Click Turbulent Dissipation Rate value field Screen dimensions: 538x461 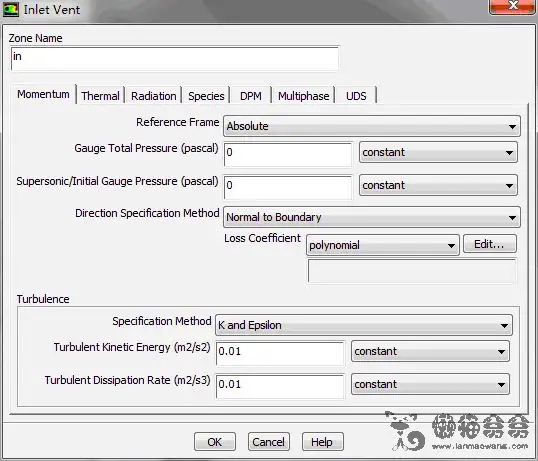click(x=280, y=386)
